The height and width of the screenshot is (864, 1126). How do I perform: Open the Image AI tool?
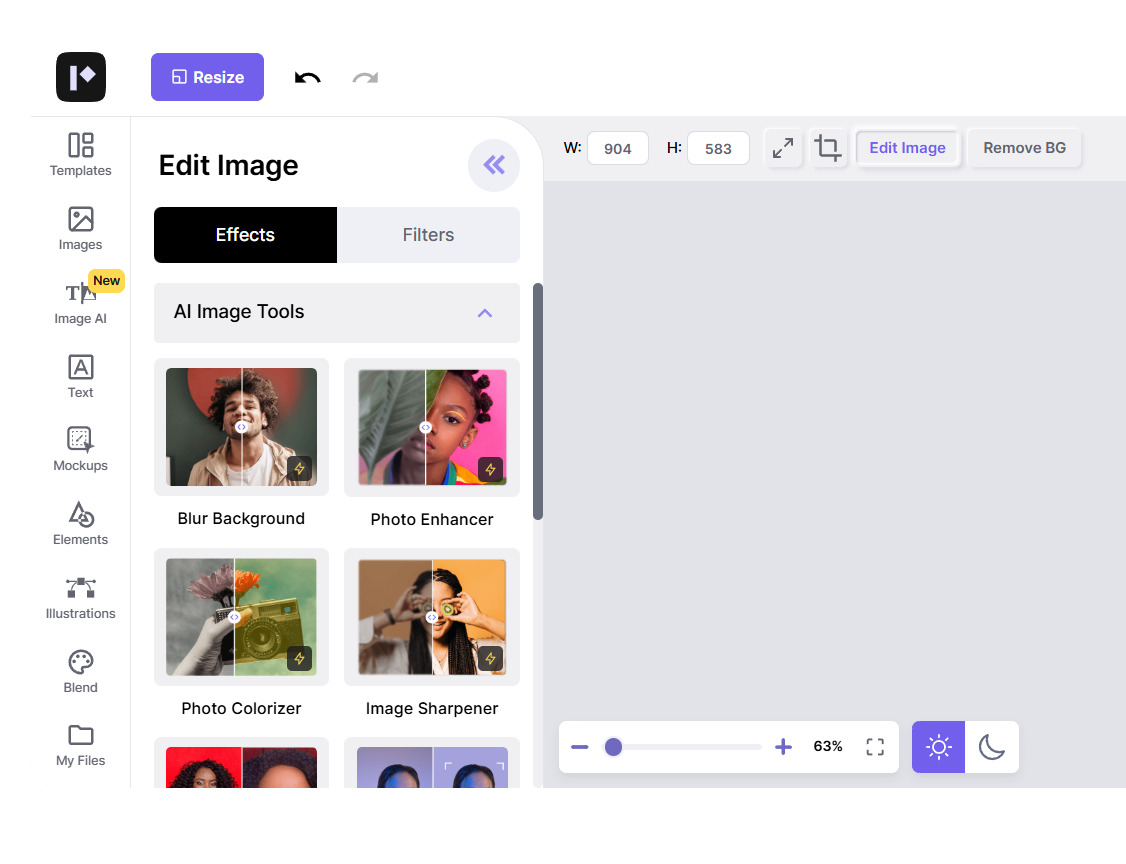[80, 302]
